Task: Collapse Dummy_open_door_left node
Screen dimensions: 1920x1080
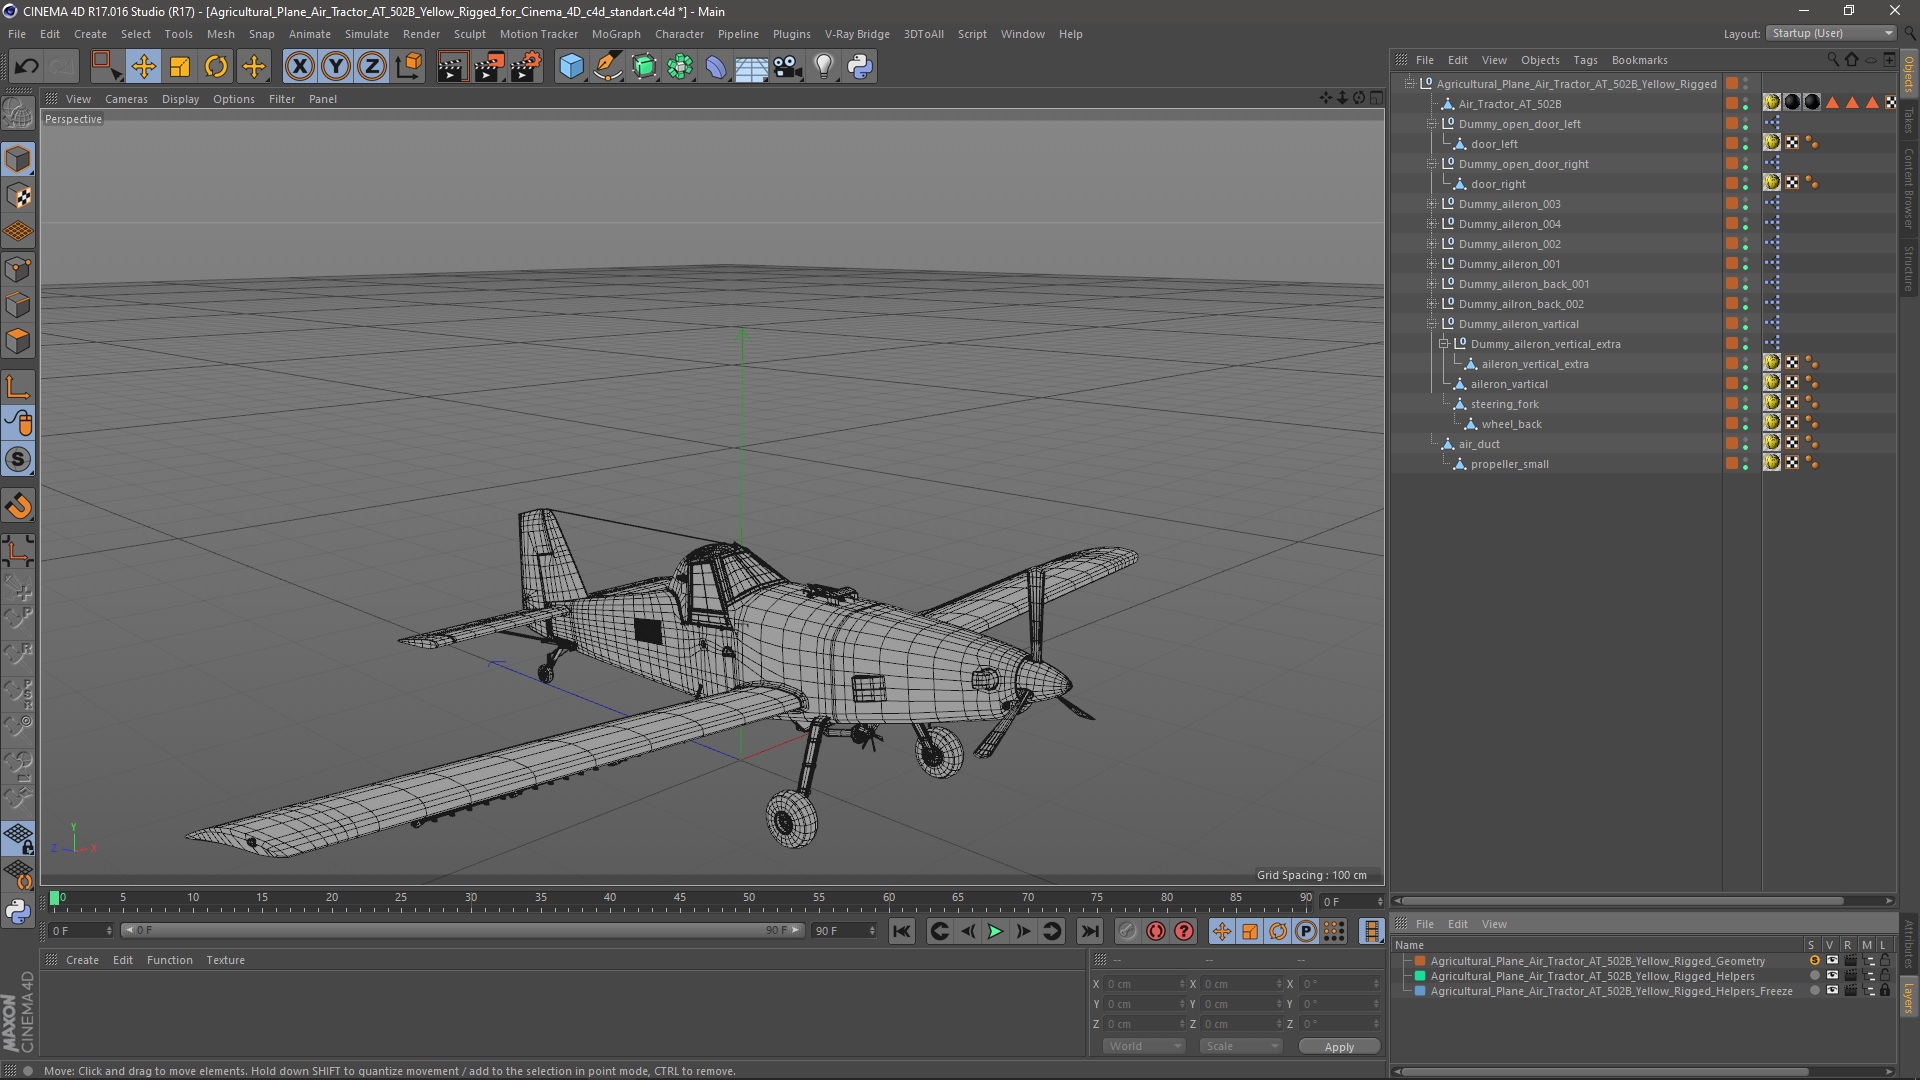Action: (1432, 124)
